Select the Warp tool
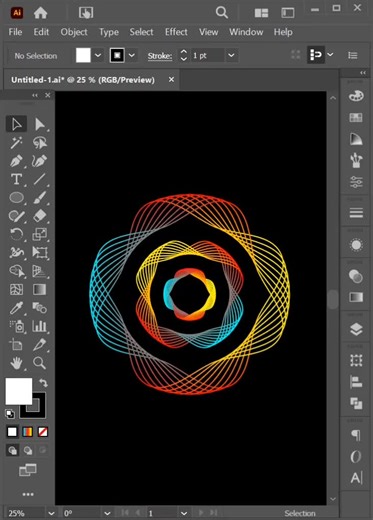 point(16,253)
